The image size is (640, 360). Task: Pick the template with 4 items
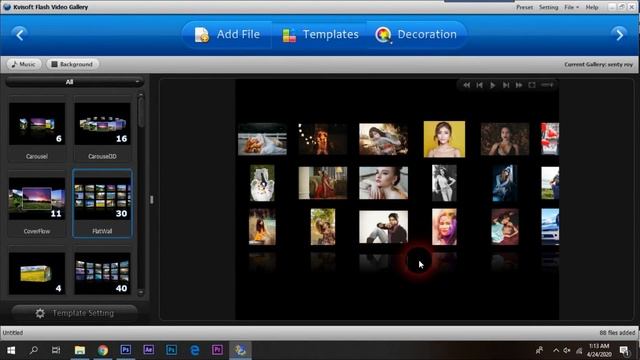pos(37,273)
